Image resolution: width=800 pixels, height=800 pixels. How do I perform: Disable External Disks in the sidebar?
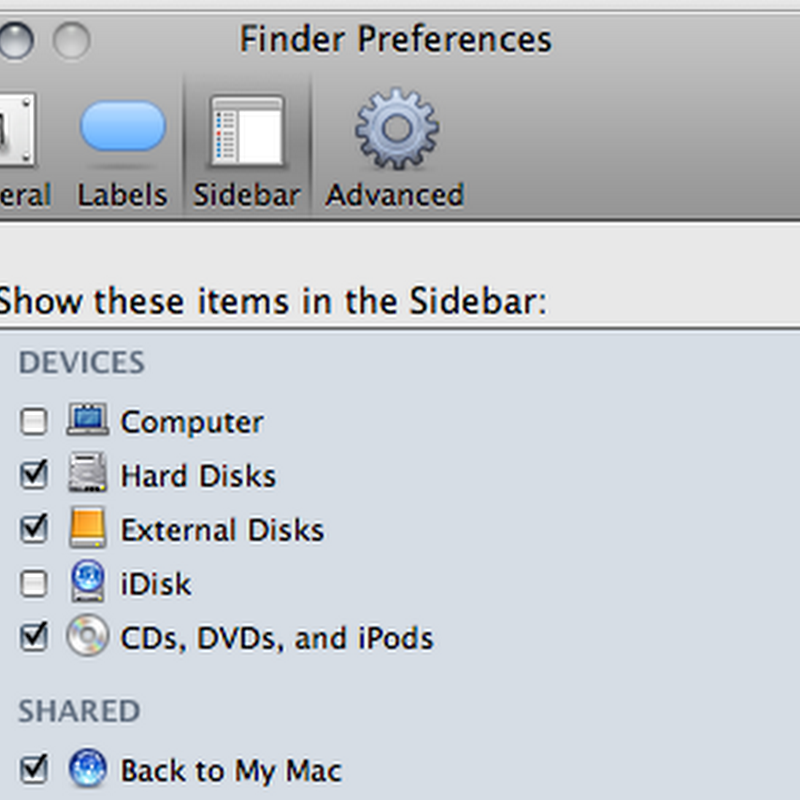(34, 529)
